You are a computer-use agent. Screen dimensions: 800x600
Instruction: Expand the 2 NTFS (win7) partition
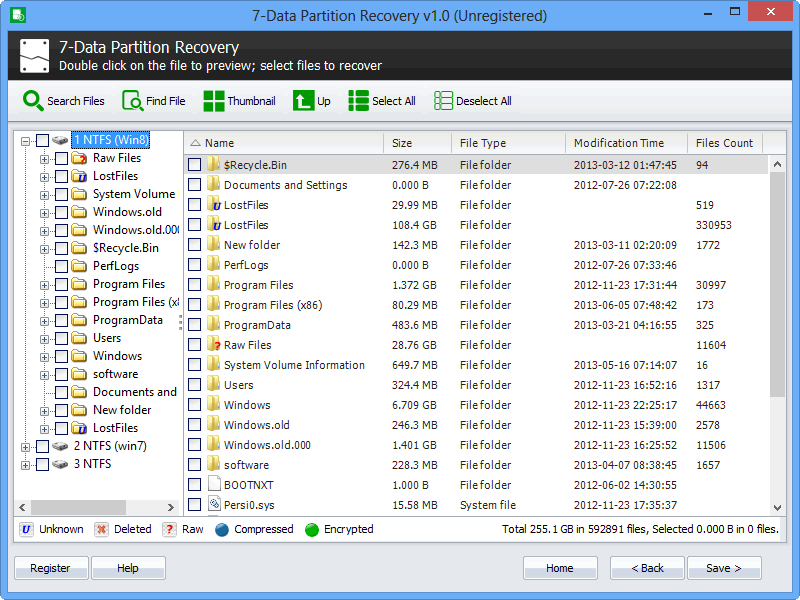click(25, 446)
